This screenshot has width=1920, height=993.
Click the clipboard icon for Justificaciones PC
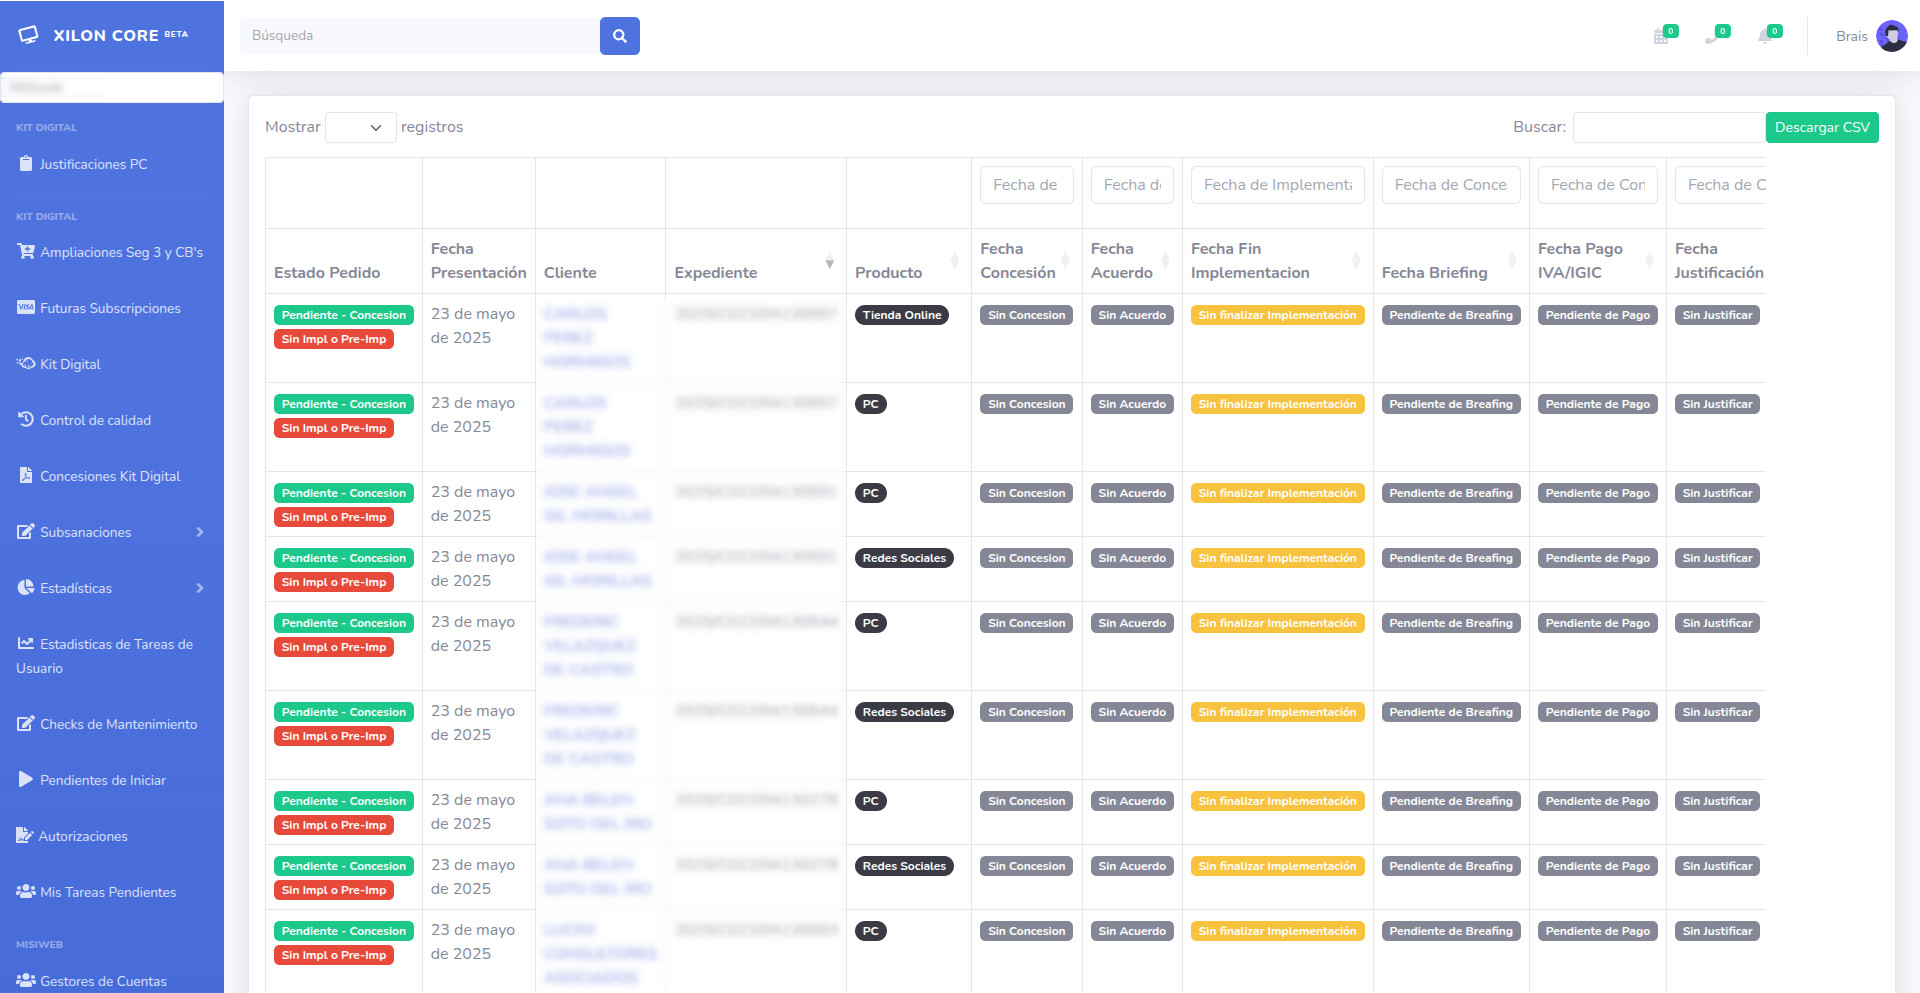coord(26,164)
